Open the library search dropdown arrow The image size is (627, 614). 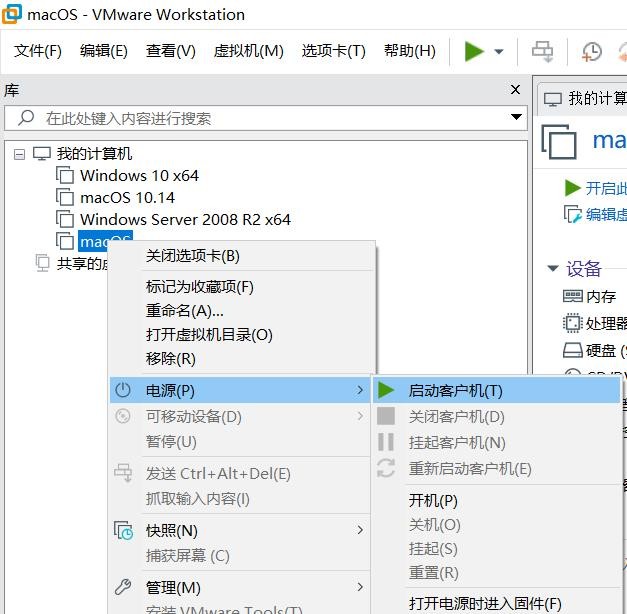coord(516,117)
